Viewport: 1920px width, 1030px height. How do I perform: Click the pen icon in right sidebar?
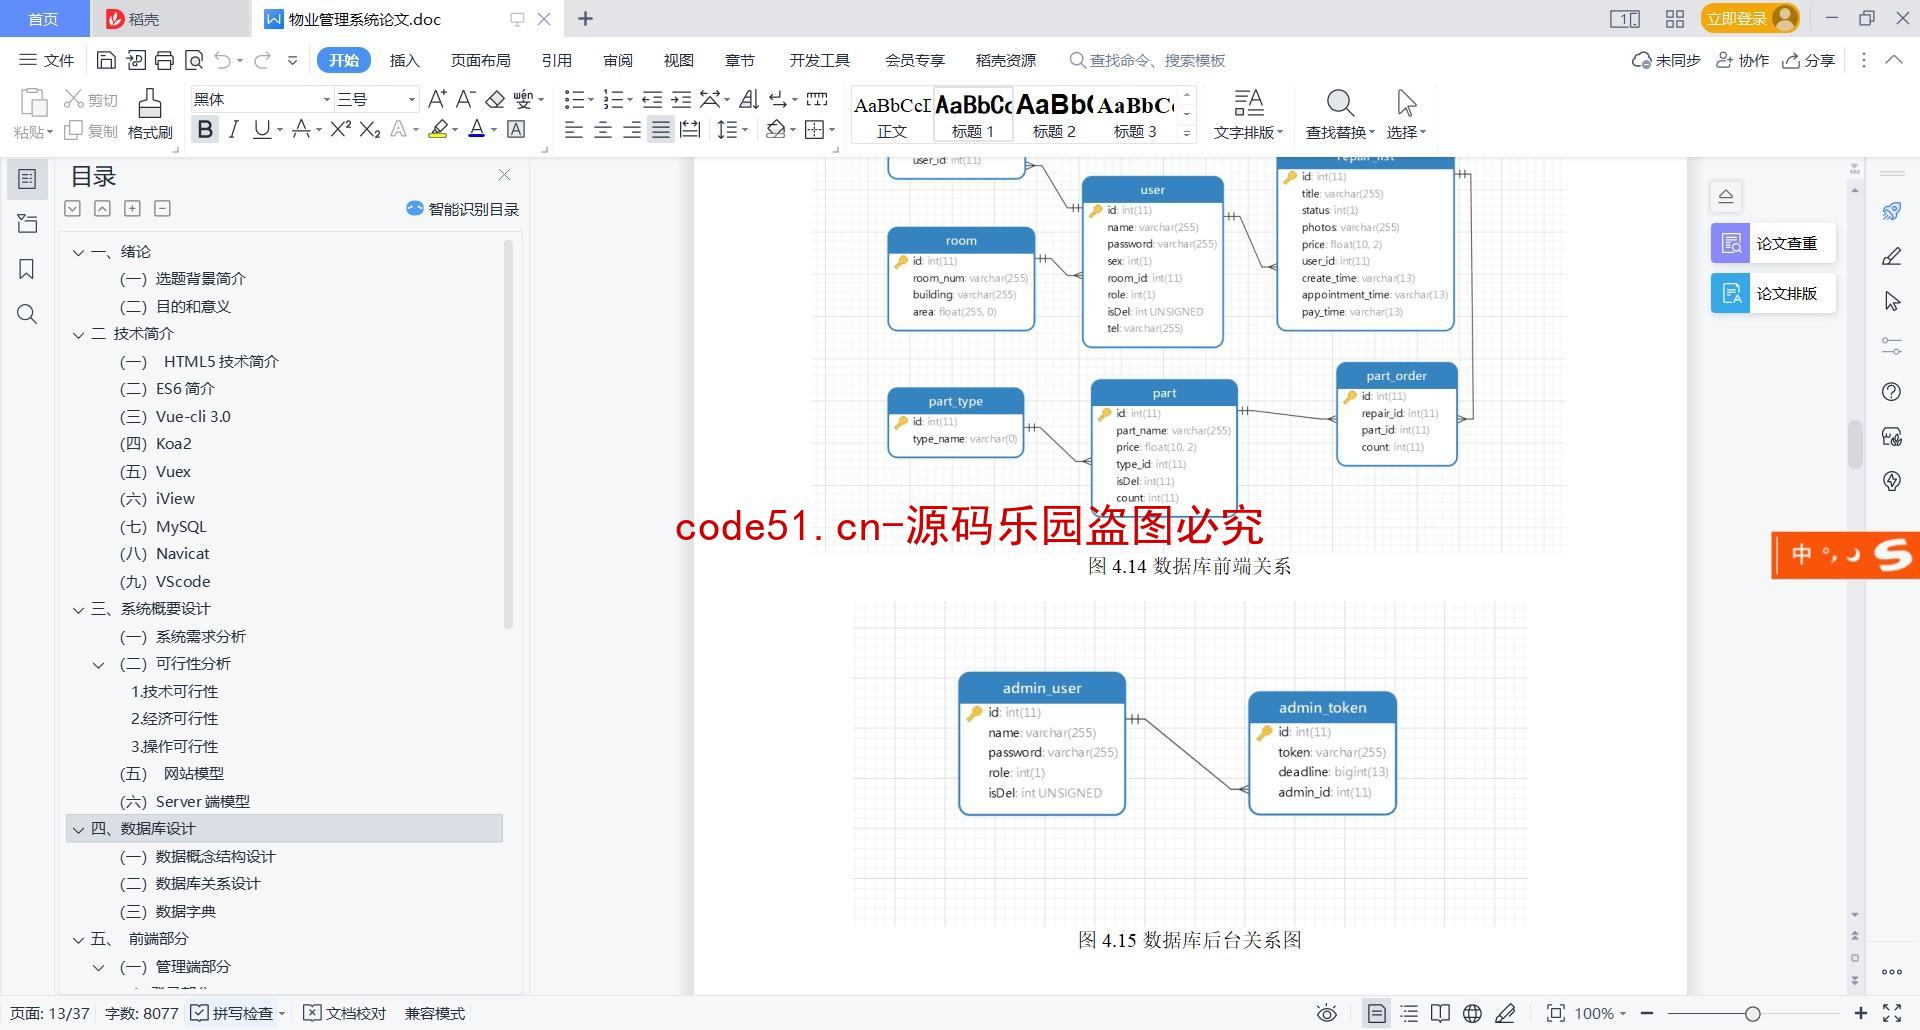1891,257
